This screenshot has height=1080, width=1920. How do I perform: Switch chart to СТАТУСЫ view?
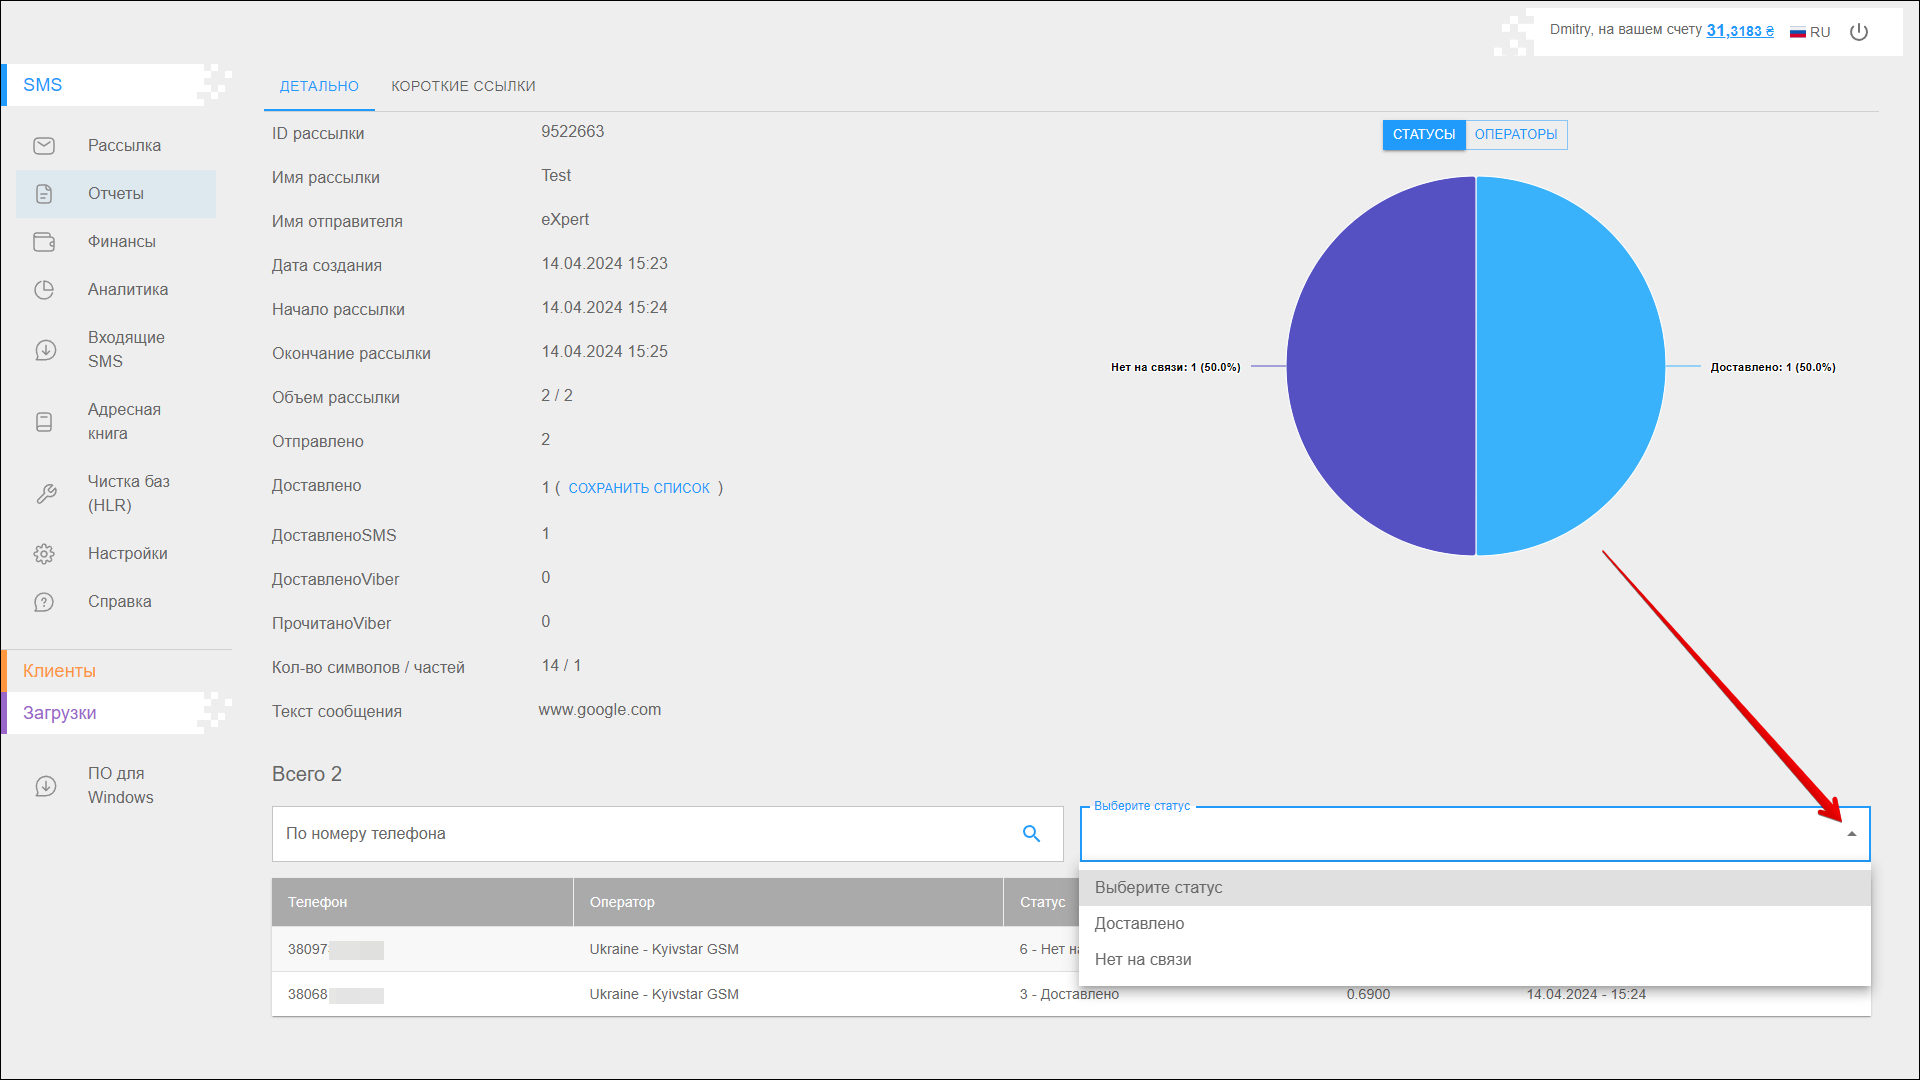tap(1423, 135)
